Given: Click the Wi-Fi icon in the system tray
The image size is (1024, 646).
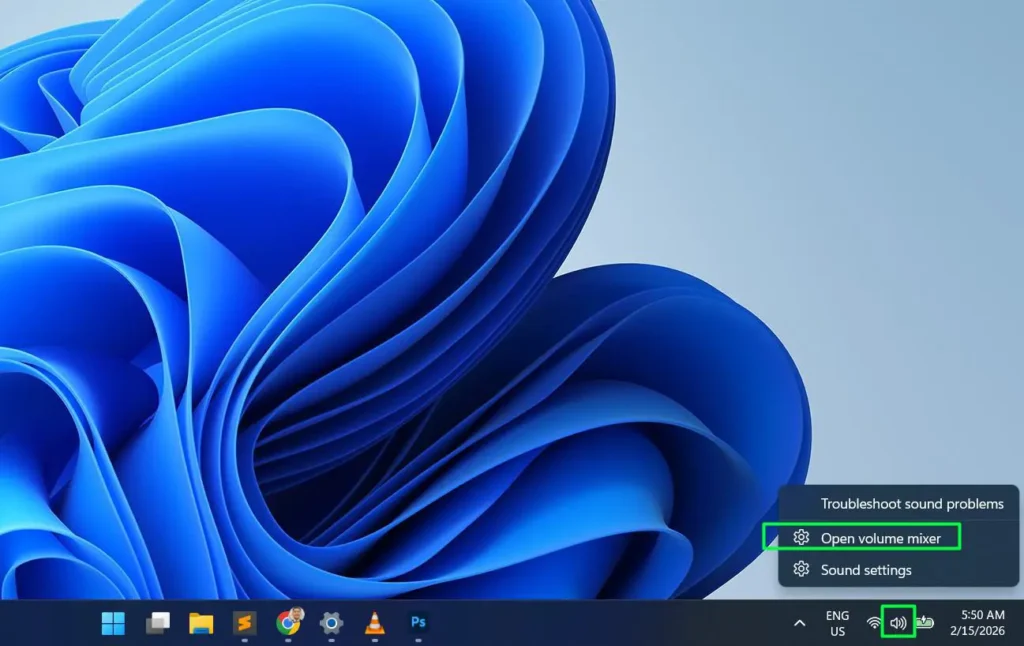Looking at the screenshot, I should [x=873, y=623].
